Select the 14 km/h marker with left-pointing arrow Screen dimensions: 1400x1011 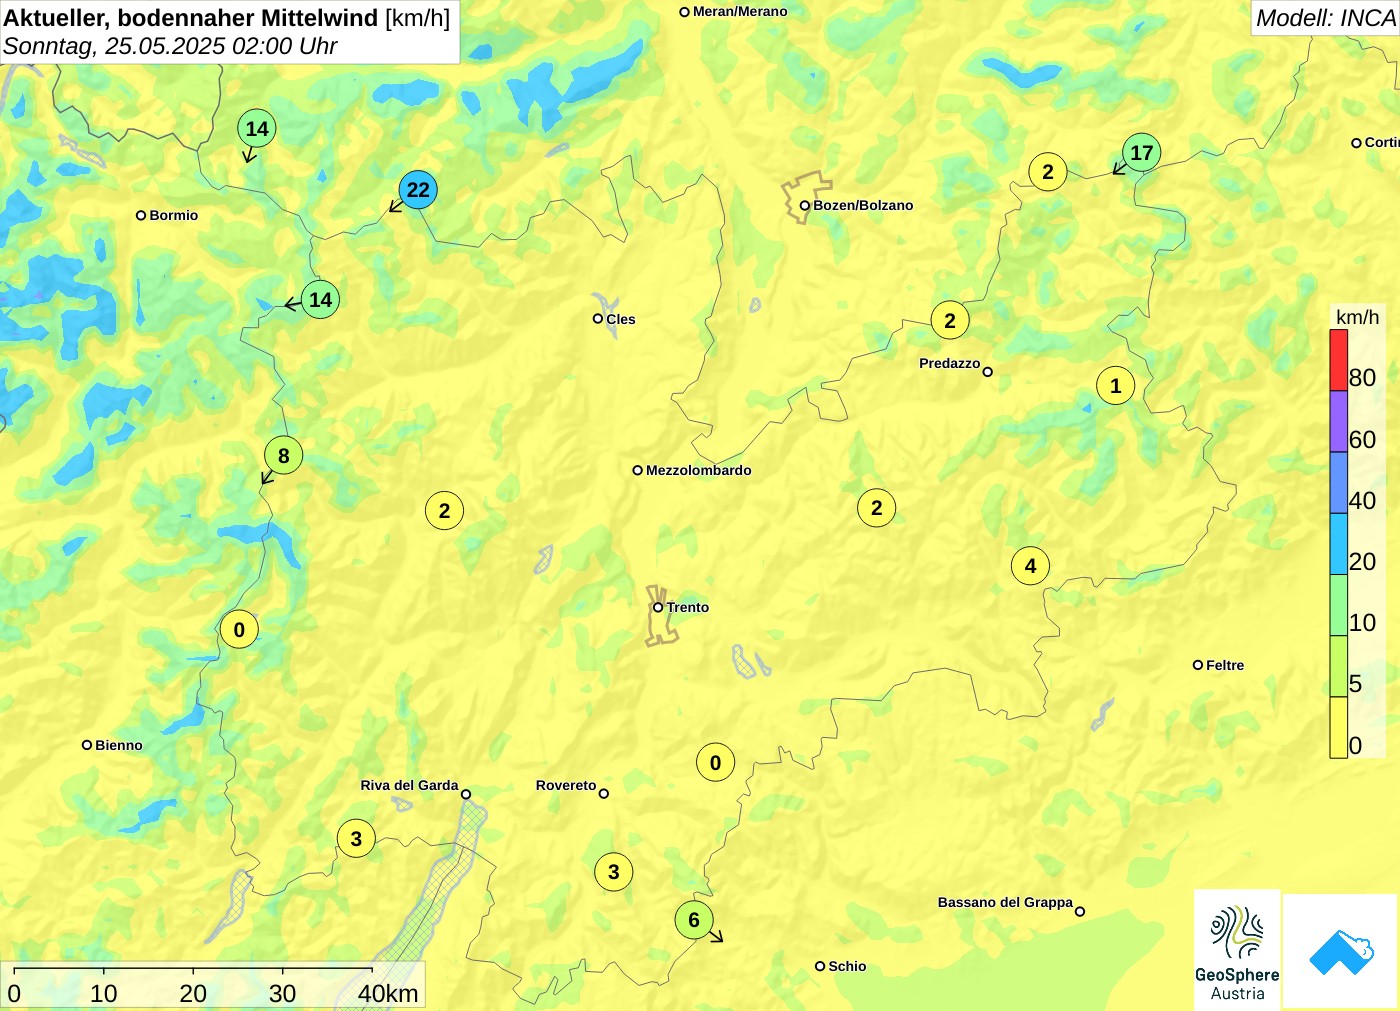pyautogui.click(x=320, y=300)
